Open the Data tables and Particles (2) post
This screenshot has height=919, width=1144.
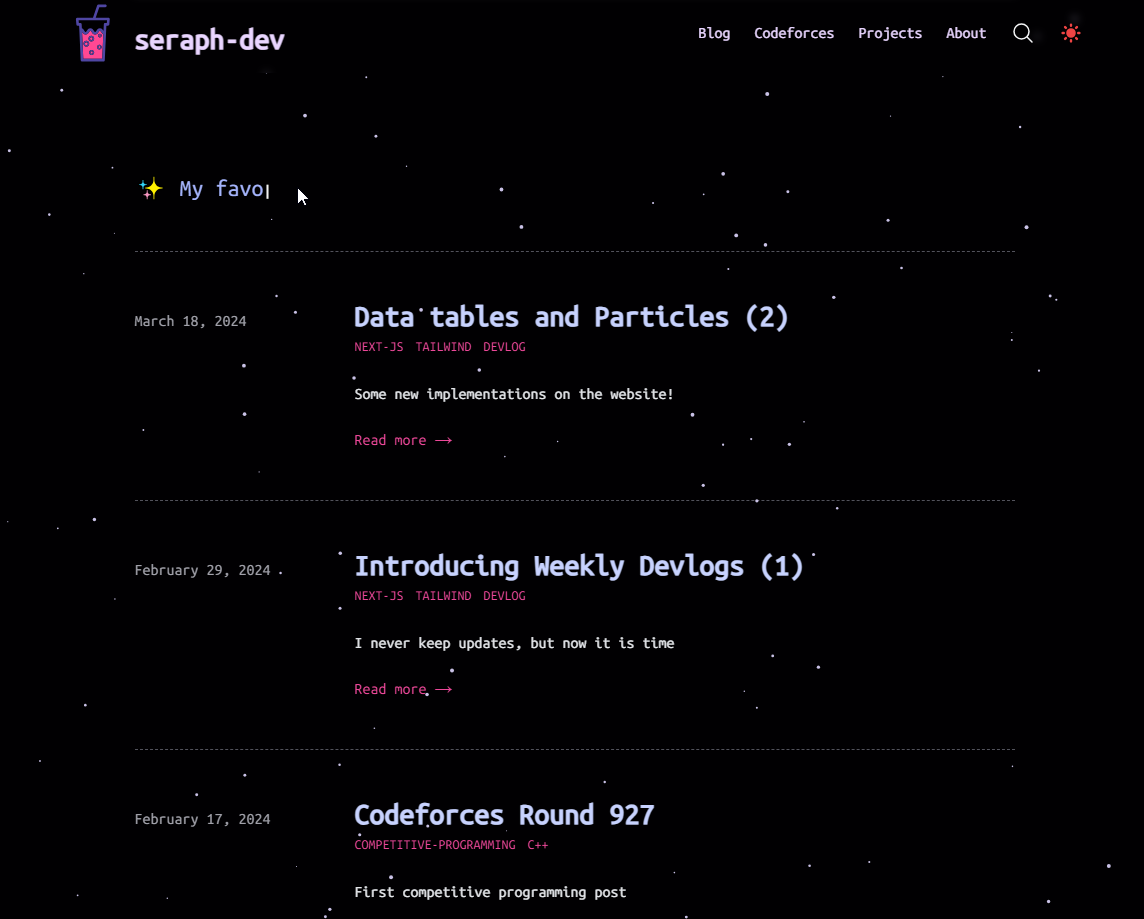click(x=571, y=317)
